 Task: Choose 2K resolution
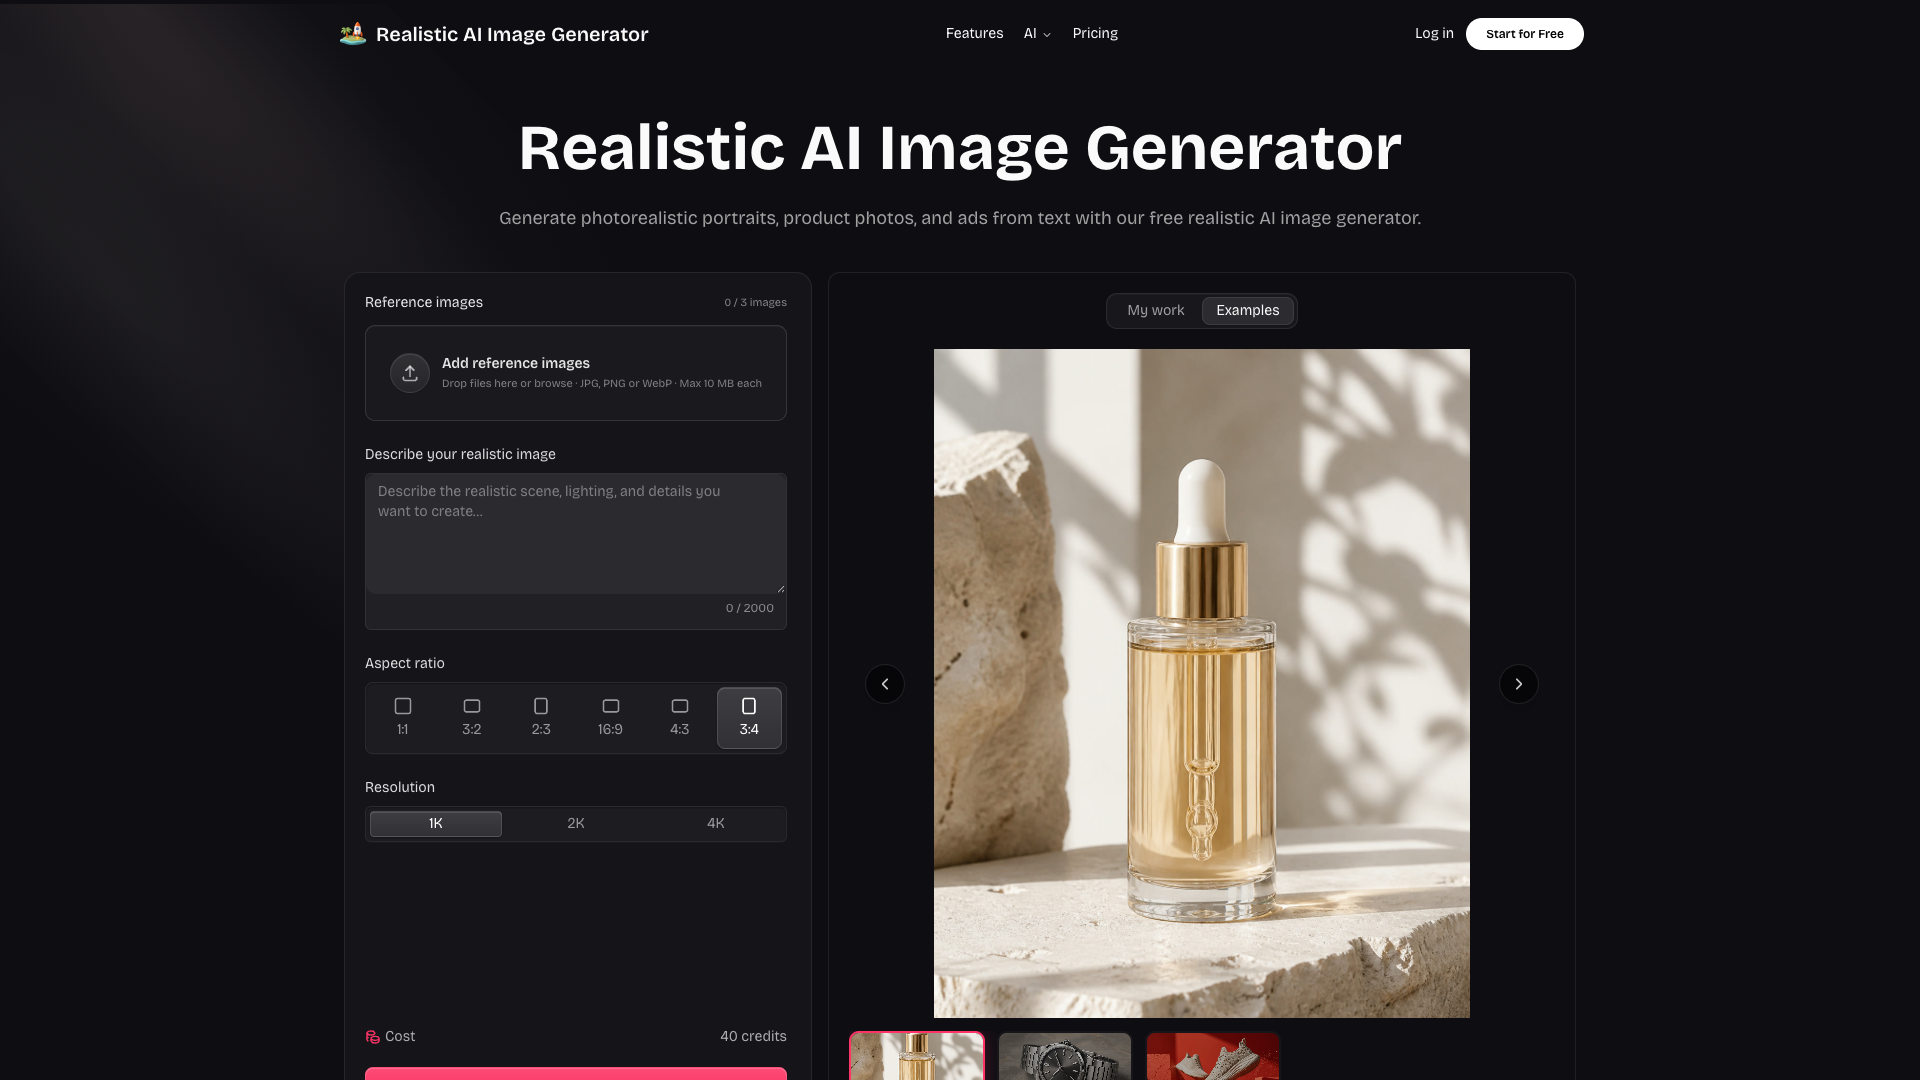point(576,823)
